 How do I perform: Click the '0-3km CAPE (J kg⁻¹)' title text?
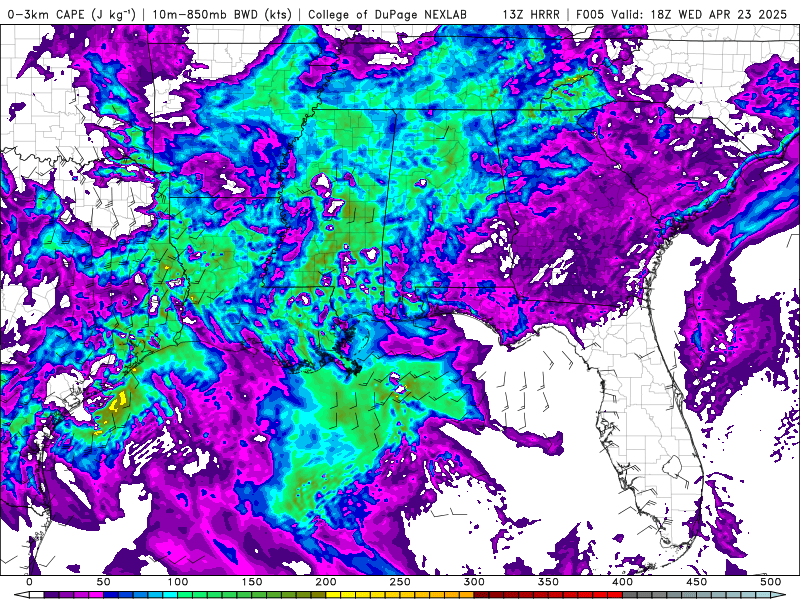coord(72,14)
